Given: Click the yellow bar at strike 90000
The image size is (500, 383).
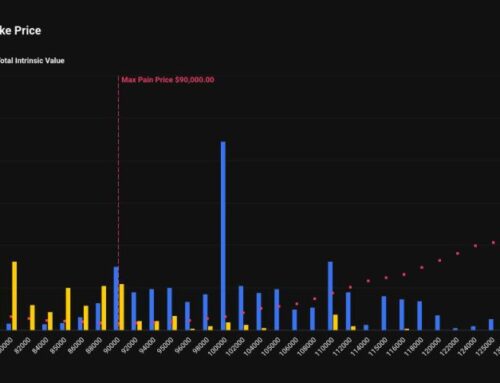Looking at the screenshot, I should 122,307.
